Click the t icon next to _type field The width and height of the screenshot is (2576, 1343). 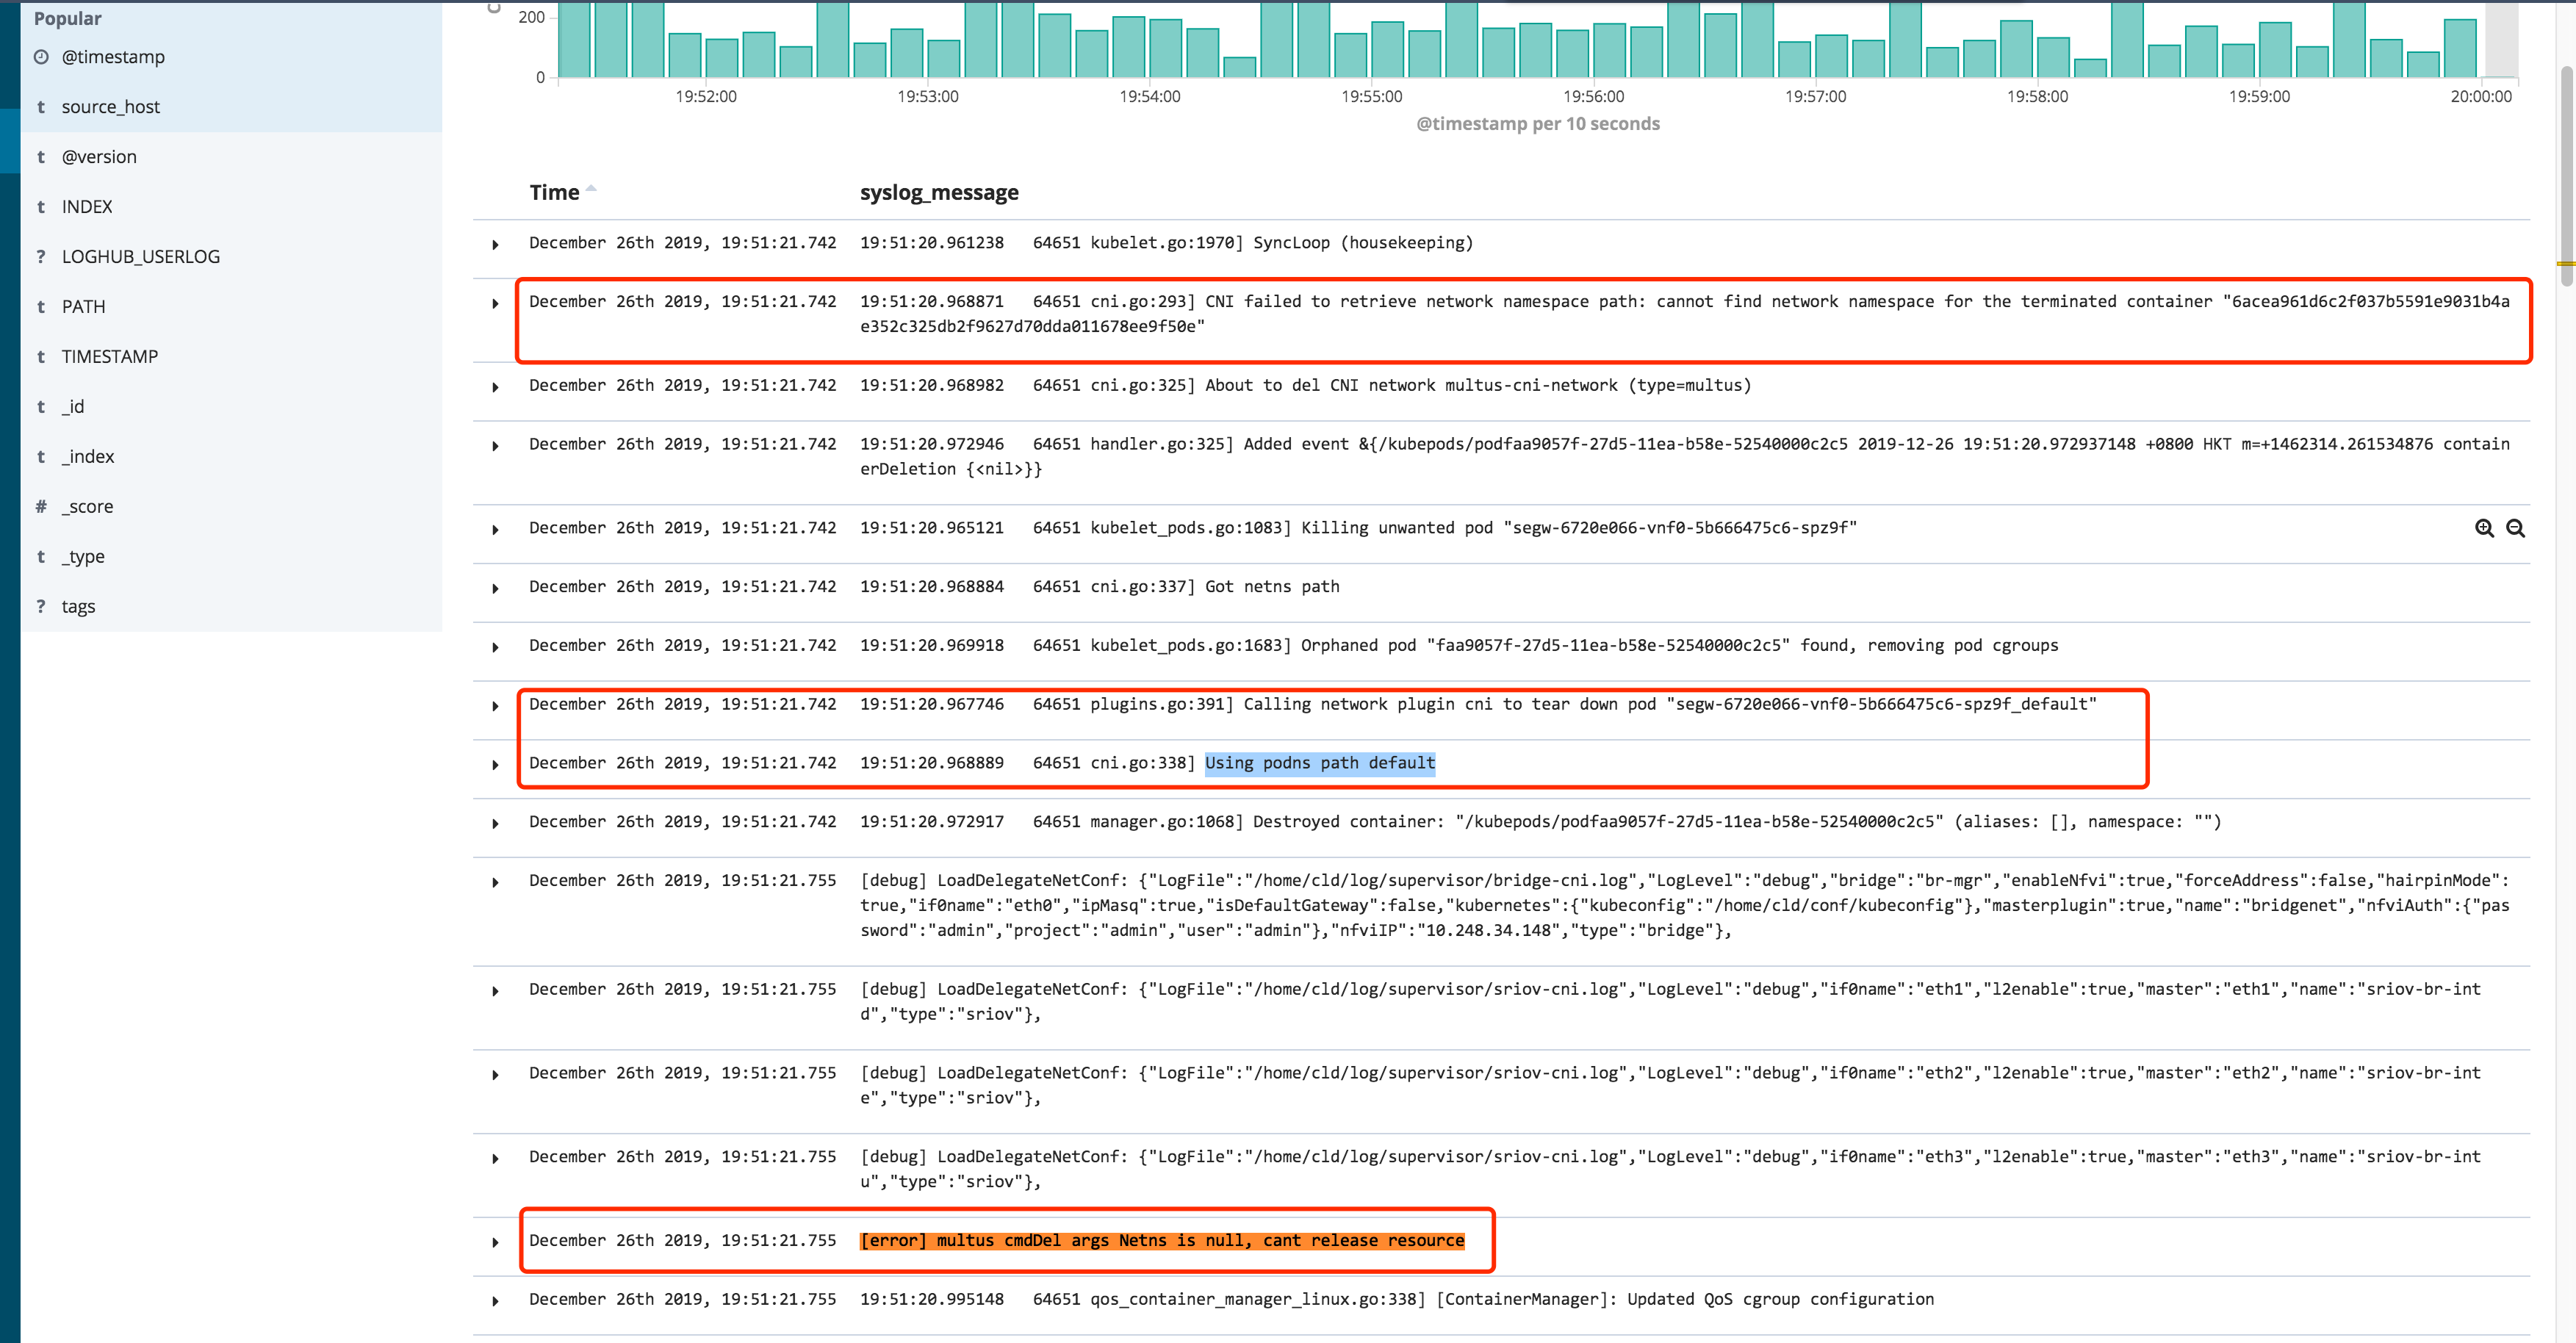pyautogui.click(x=40, y=556)
